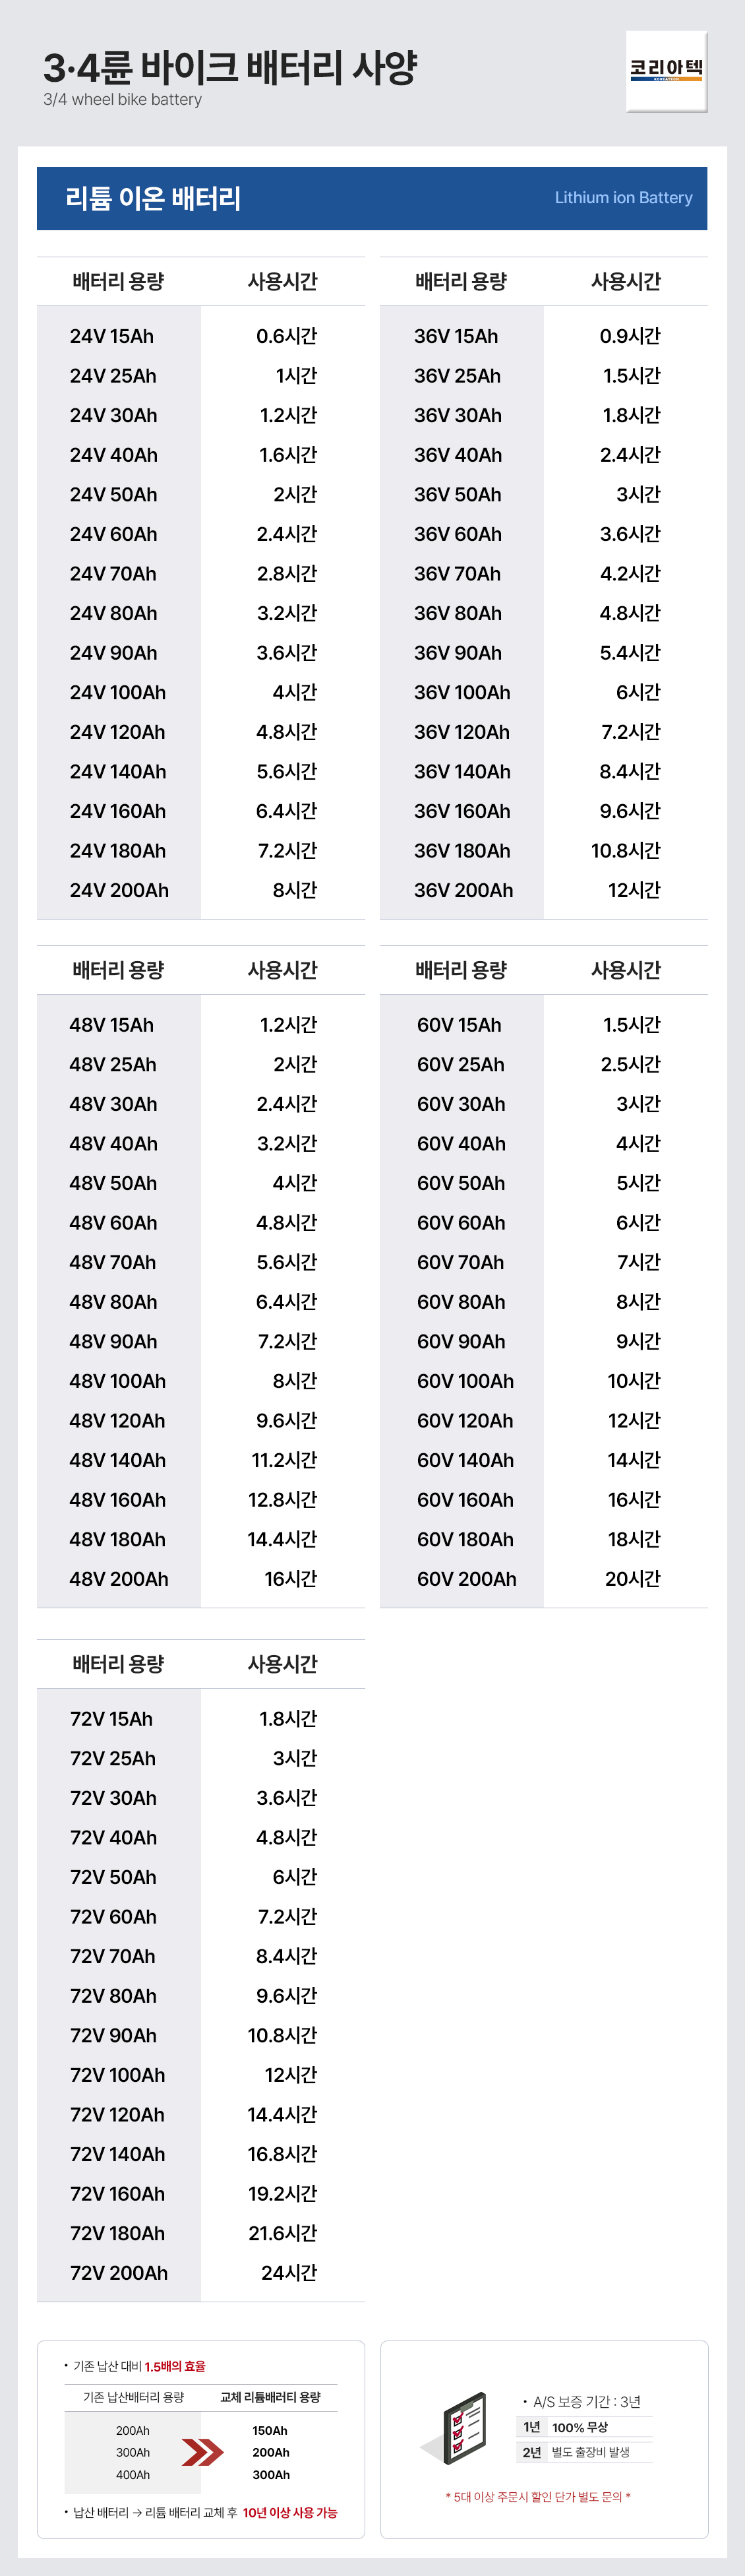Click the 60V 120Ah battery entry

coord(465,1420)
